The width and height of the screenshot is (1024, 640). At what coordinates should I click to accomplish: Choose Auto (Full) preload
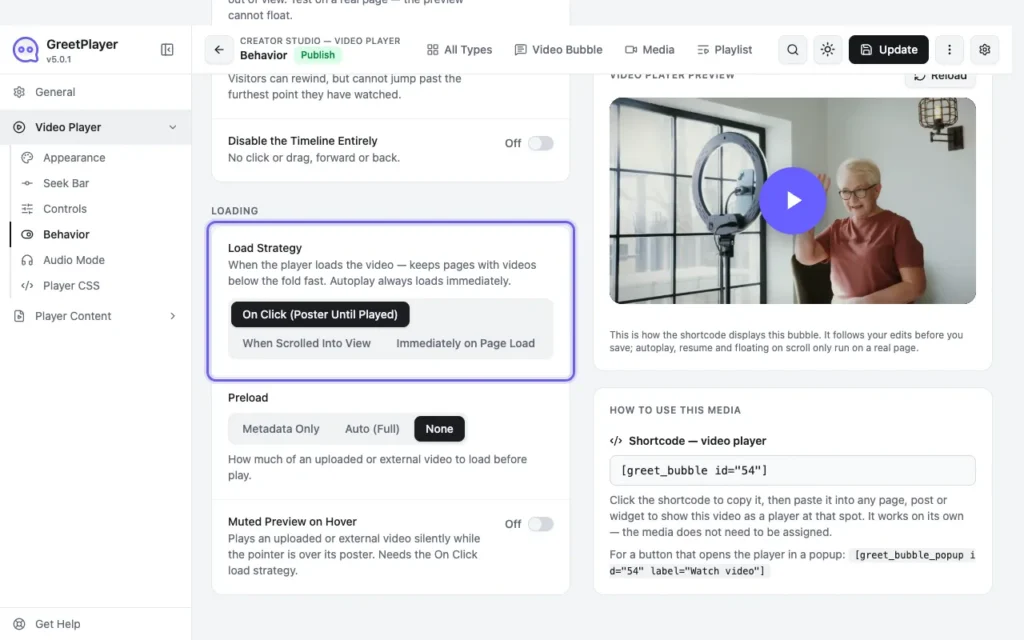372,428
